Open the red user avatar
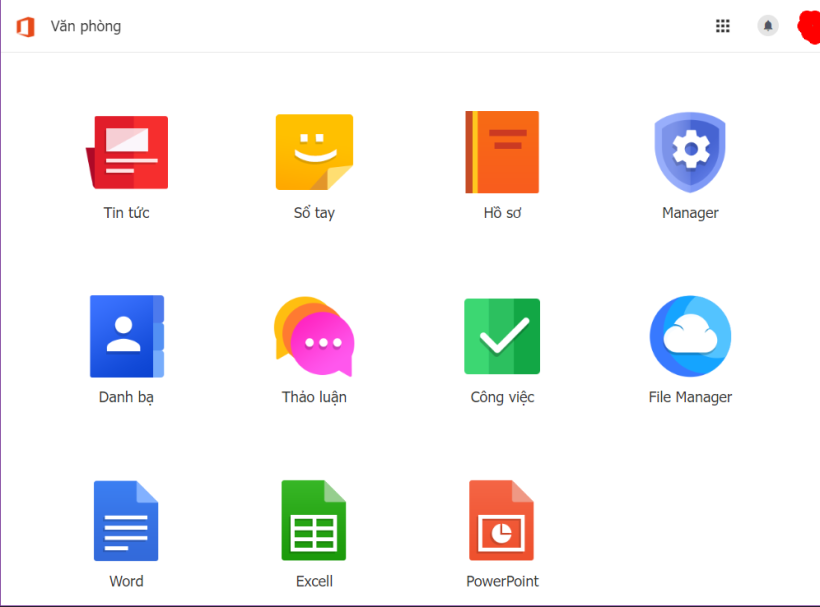 tap(809, 26)
